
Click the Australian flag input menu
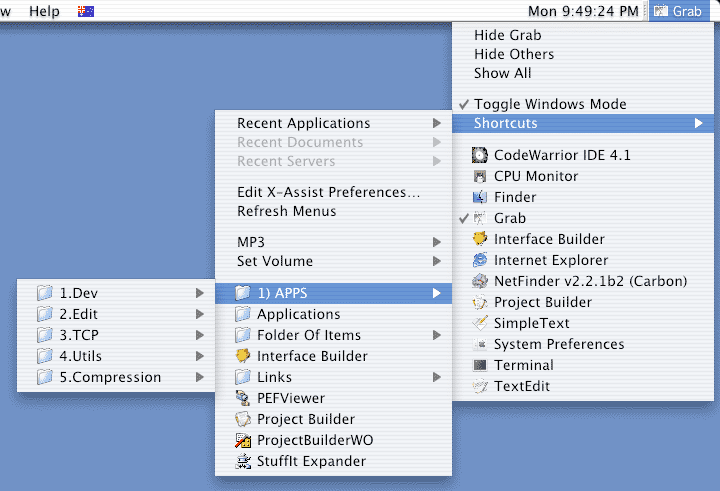(x=86, y=11)
